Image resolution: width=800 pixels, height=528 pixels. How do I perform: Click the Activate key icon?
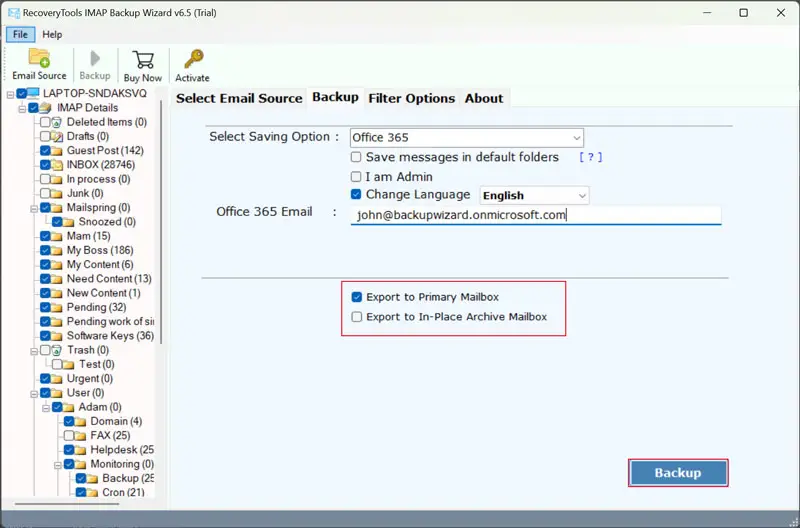(x=192, y=58)
